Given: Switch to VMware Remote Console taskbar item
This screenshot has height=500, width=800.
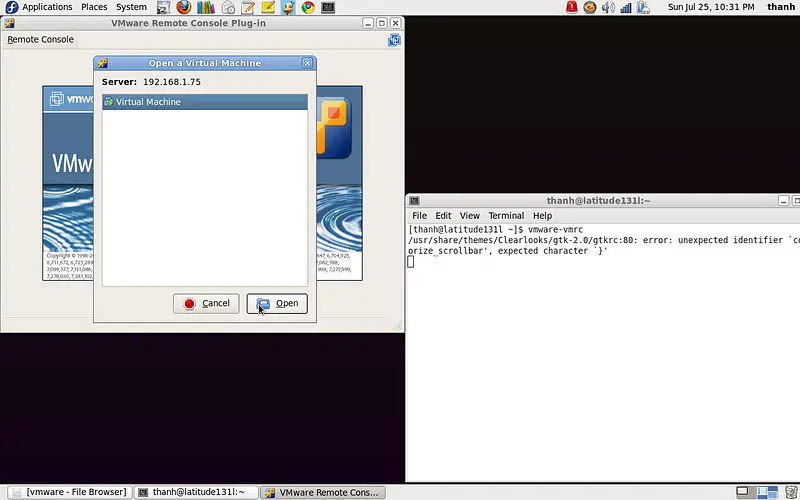Looking at the screenshot, I should point(323,492).
